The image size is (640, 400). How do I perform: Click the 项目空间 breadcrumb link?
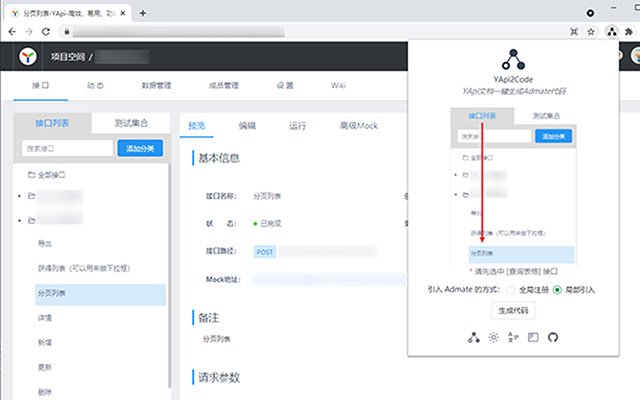[x=67, y=57]
